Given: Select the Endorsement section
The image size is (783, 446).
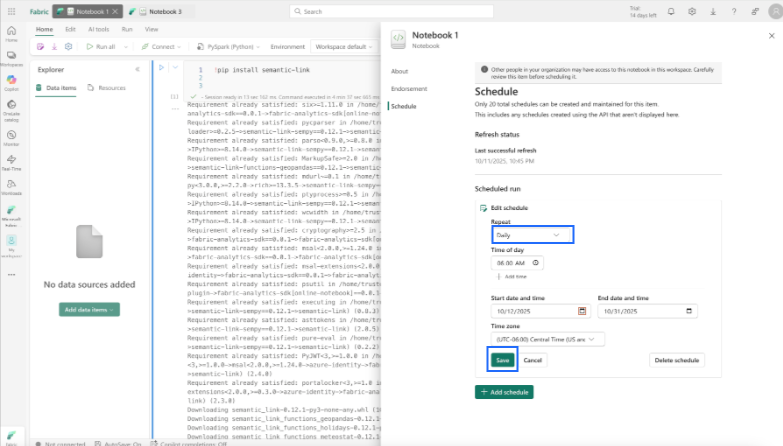Looking at the screenshot, I should point(409,89).
